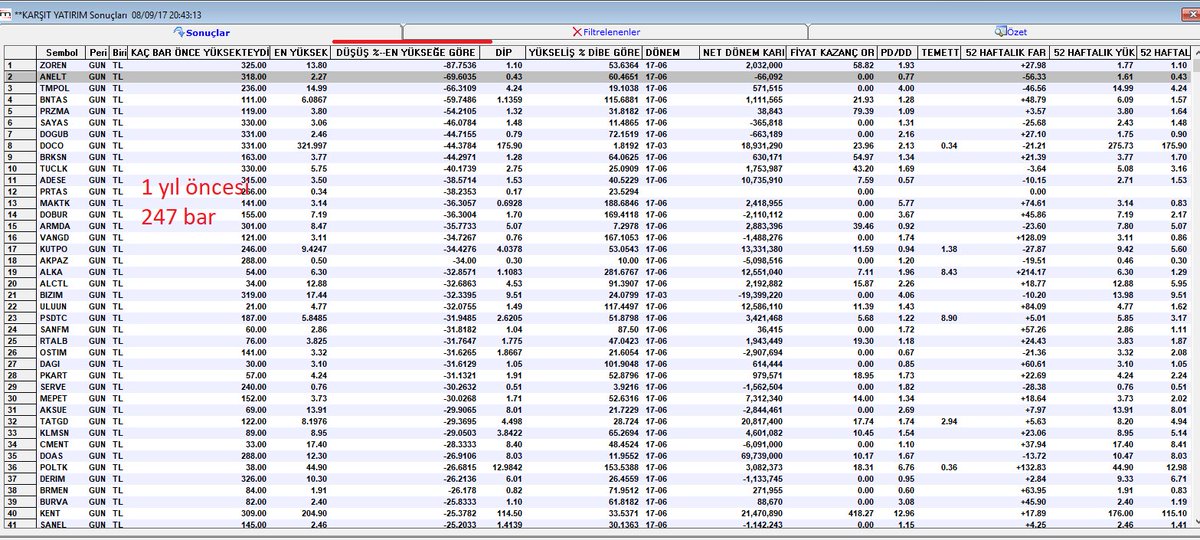The height and width of the screenshot is (540, 1200).
Task: Select the ARMDA symbol cell
Action: (x=61, y=226)
